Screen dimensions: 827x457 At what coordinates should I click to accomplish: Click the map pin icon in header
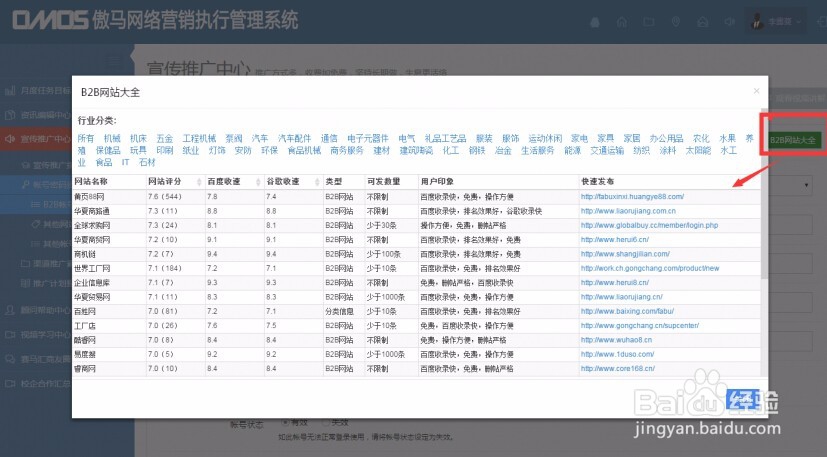click(x=676, y=22)
